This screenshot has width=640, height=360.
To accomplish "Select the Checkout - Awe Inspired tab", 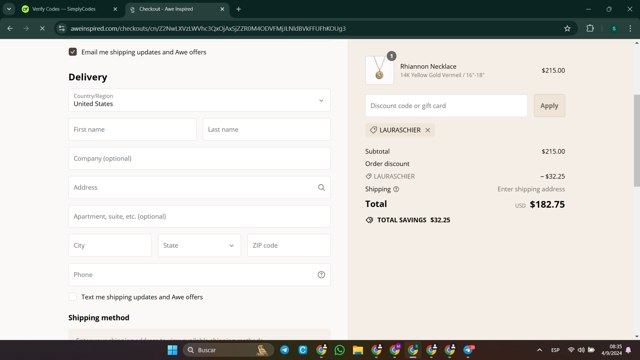I will [x=178, y=9].
